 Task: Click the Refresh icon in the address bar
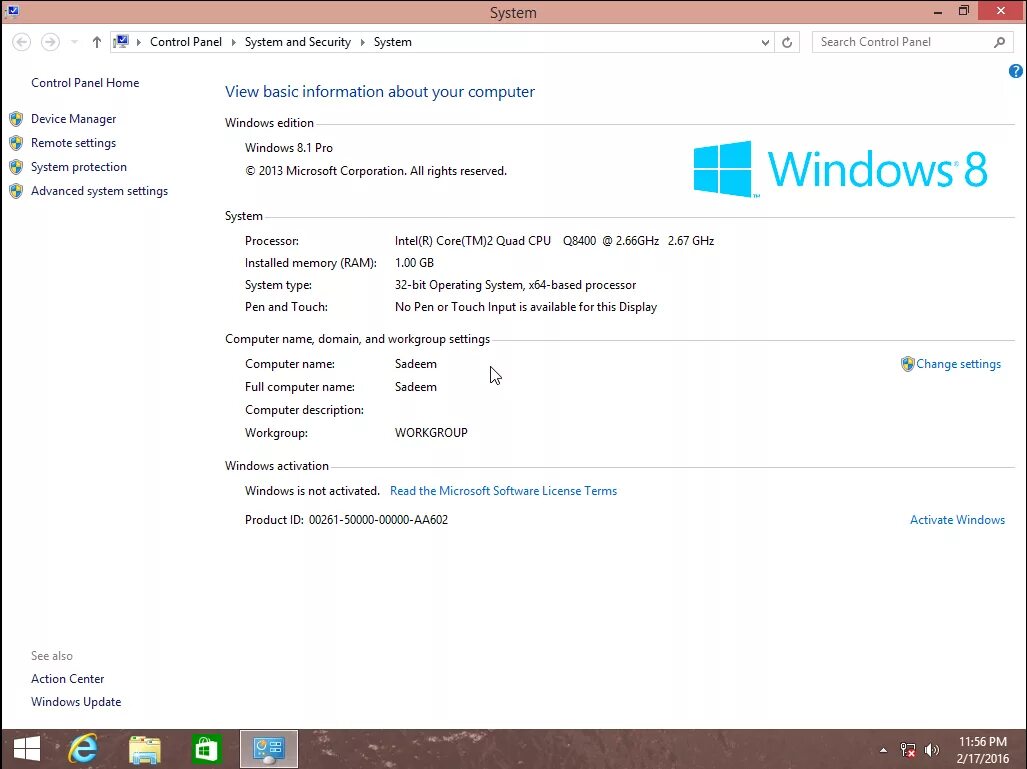(787, 42)
